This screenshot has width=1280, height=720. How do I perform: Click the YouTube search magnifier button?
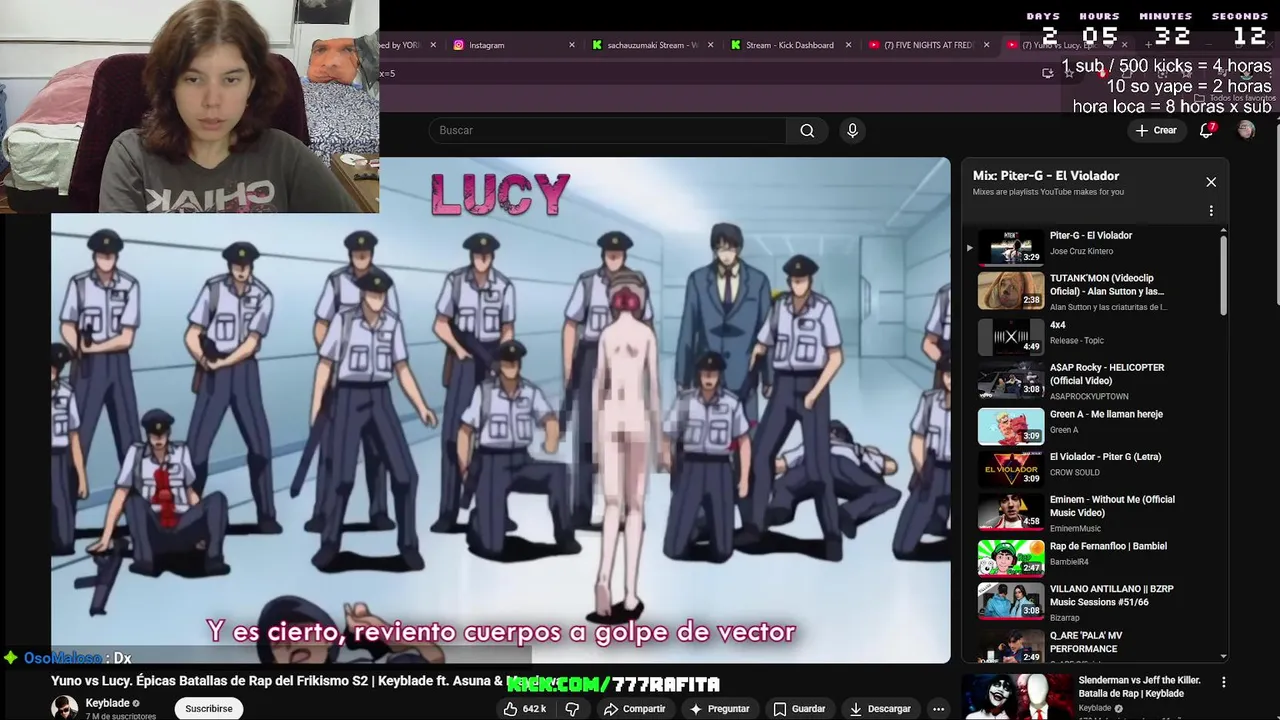(x=807, y=131)
